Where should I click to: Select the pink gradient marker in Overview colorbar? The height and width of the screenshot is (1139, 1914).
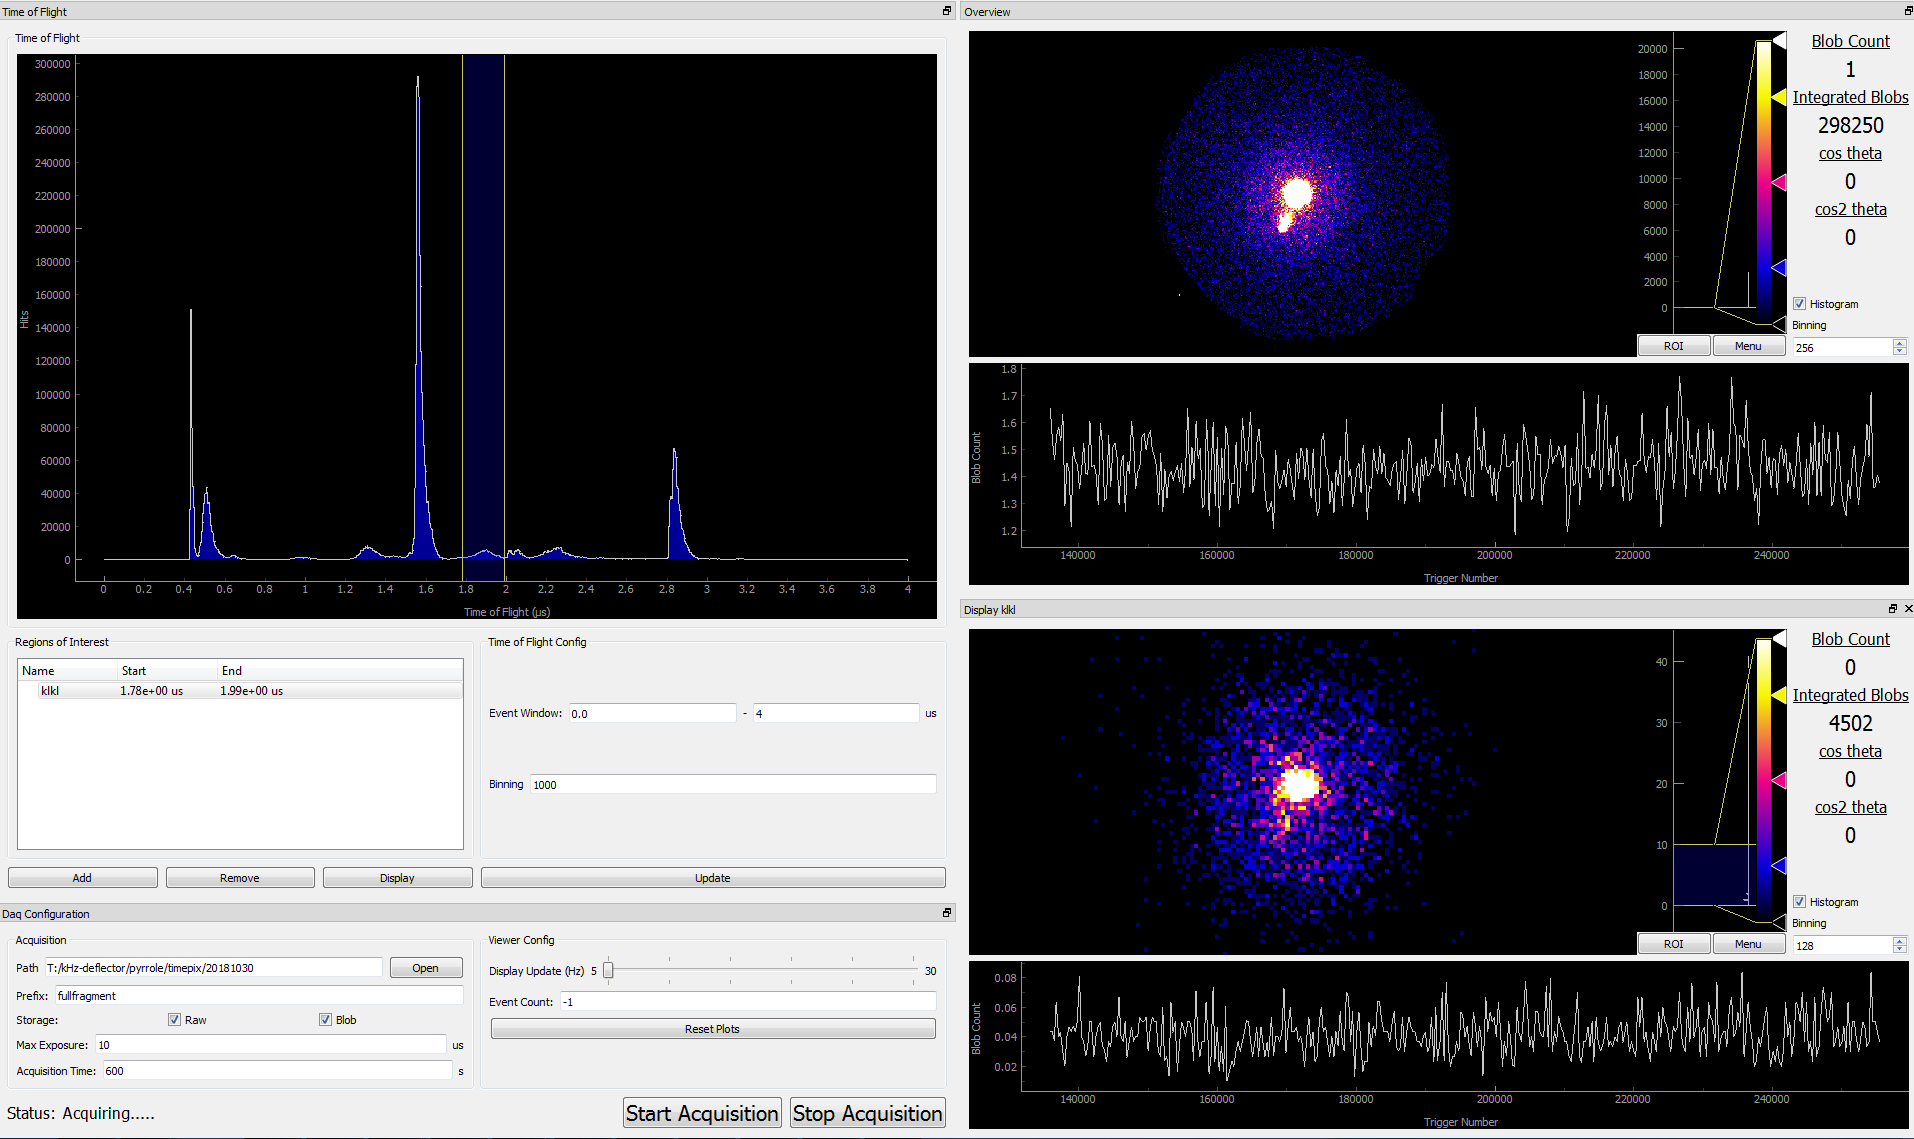tap(1779, 182)
